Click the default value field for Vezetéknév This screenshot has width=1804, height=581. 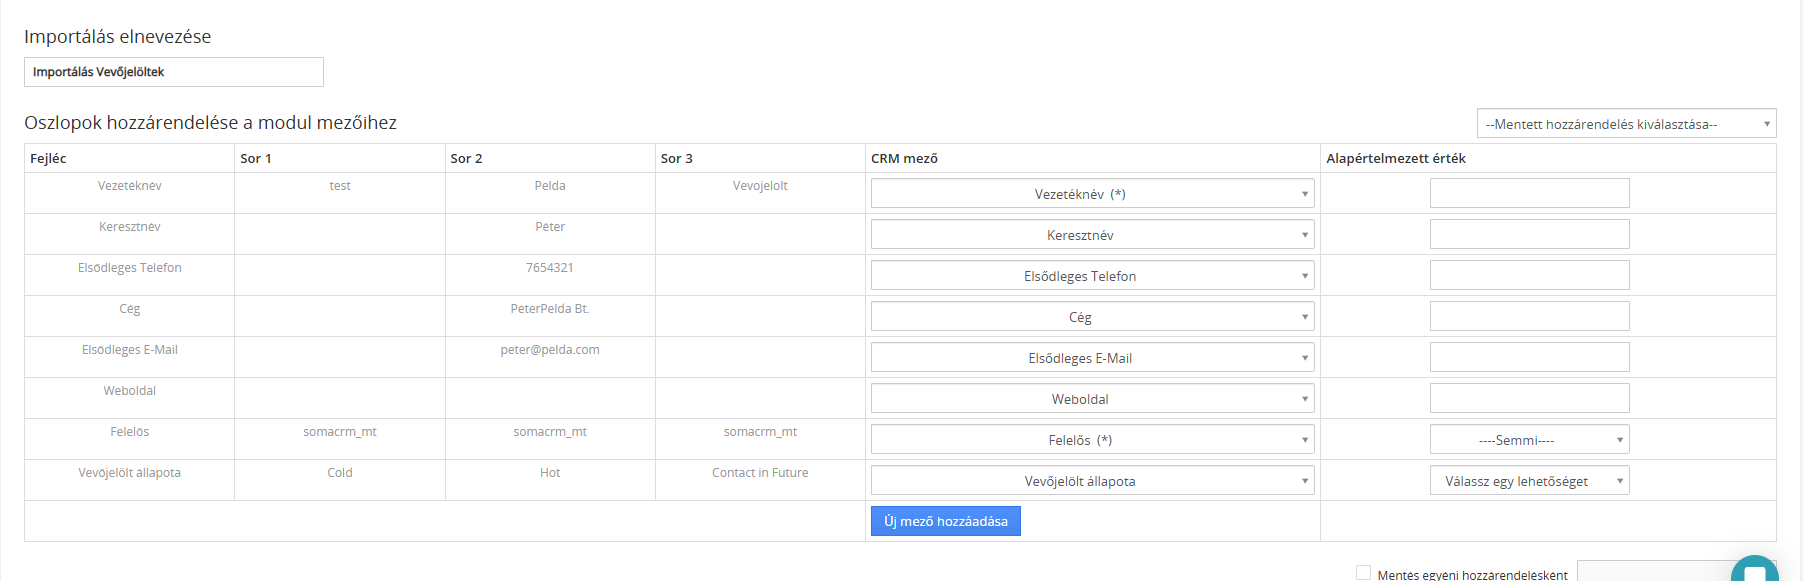click(x=1529, y=193)
